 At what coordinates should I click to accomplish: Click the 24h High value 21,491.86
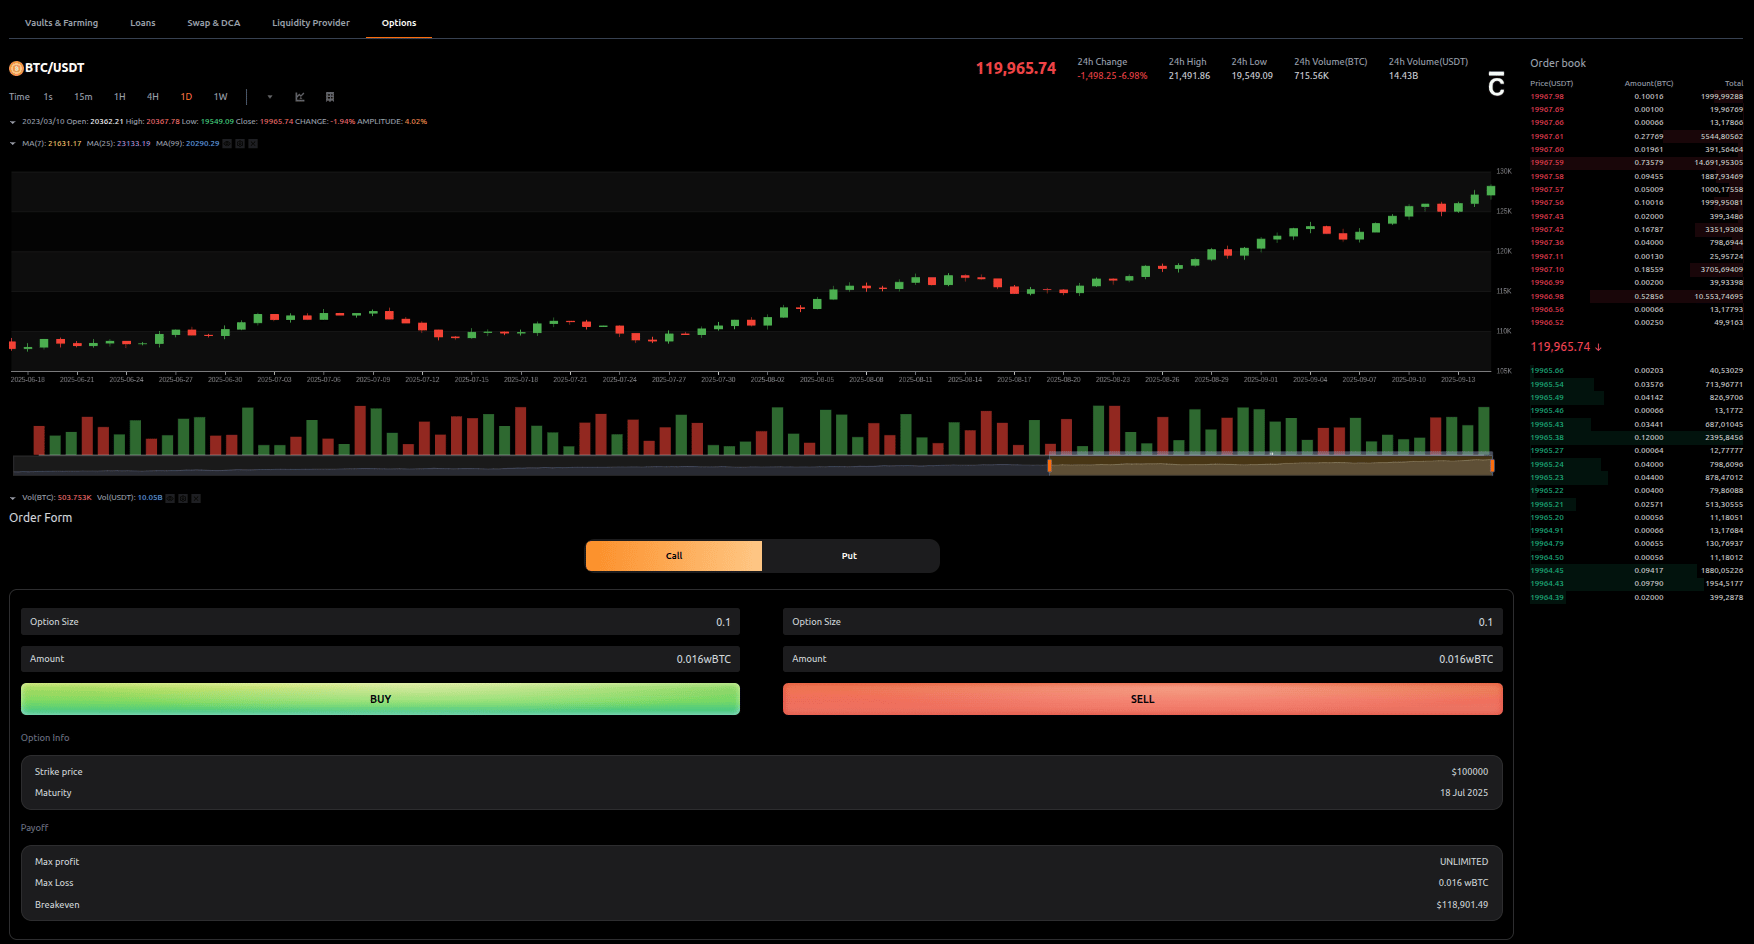tap(1189, 76)
